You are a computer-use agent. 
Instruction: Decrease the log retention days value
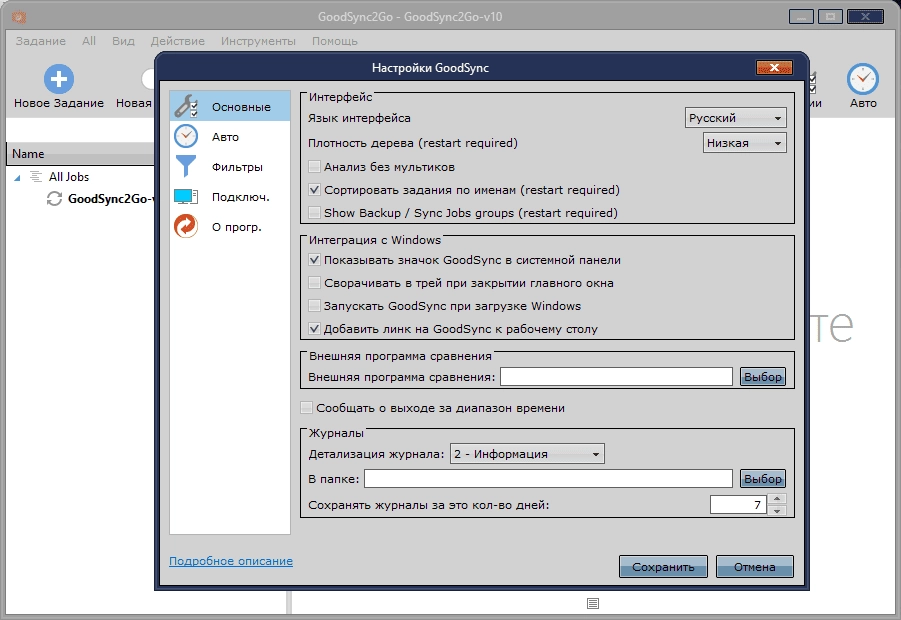(777, 510)
